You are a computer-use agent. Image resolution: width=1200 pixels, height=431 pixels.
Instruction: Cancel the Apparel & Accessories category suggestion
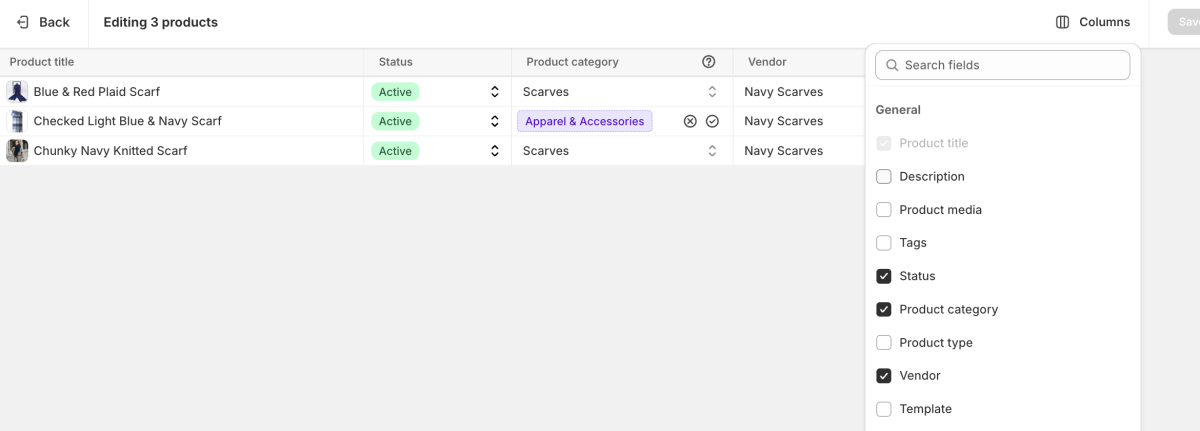pos(690,121)
